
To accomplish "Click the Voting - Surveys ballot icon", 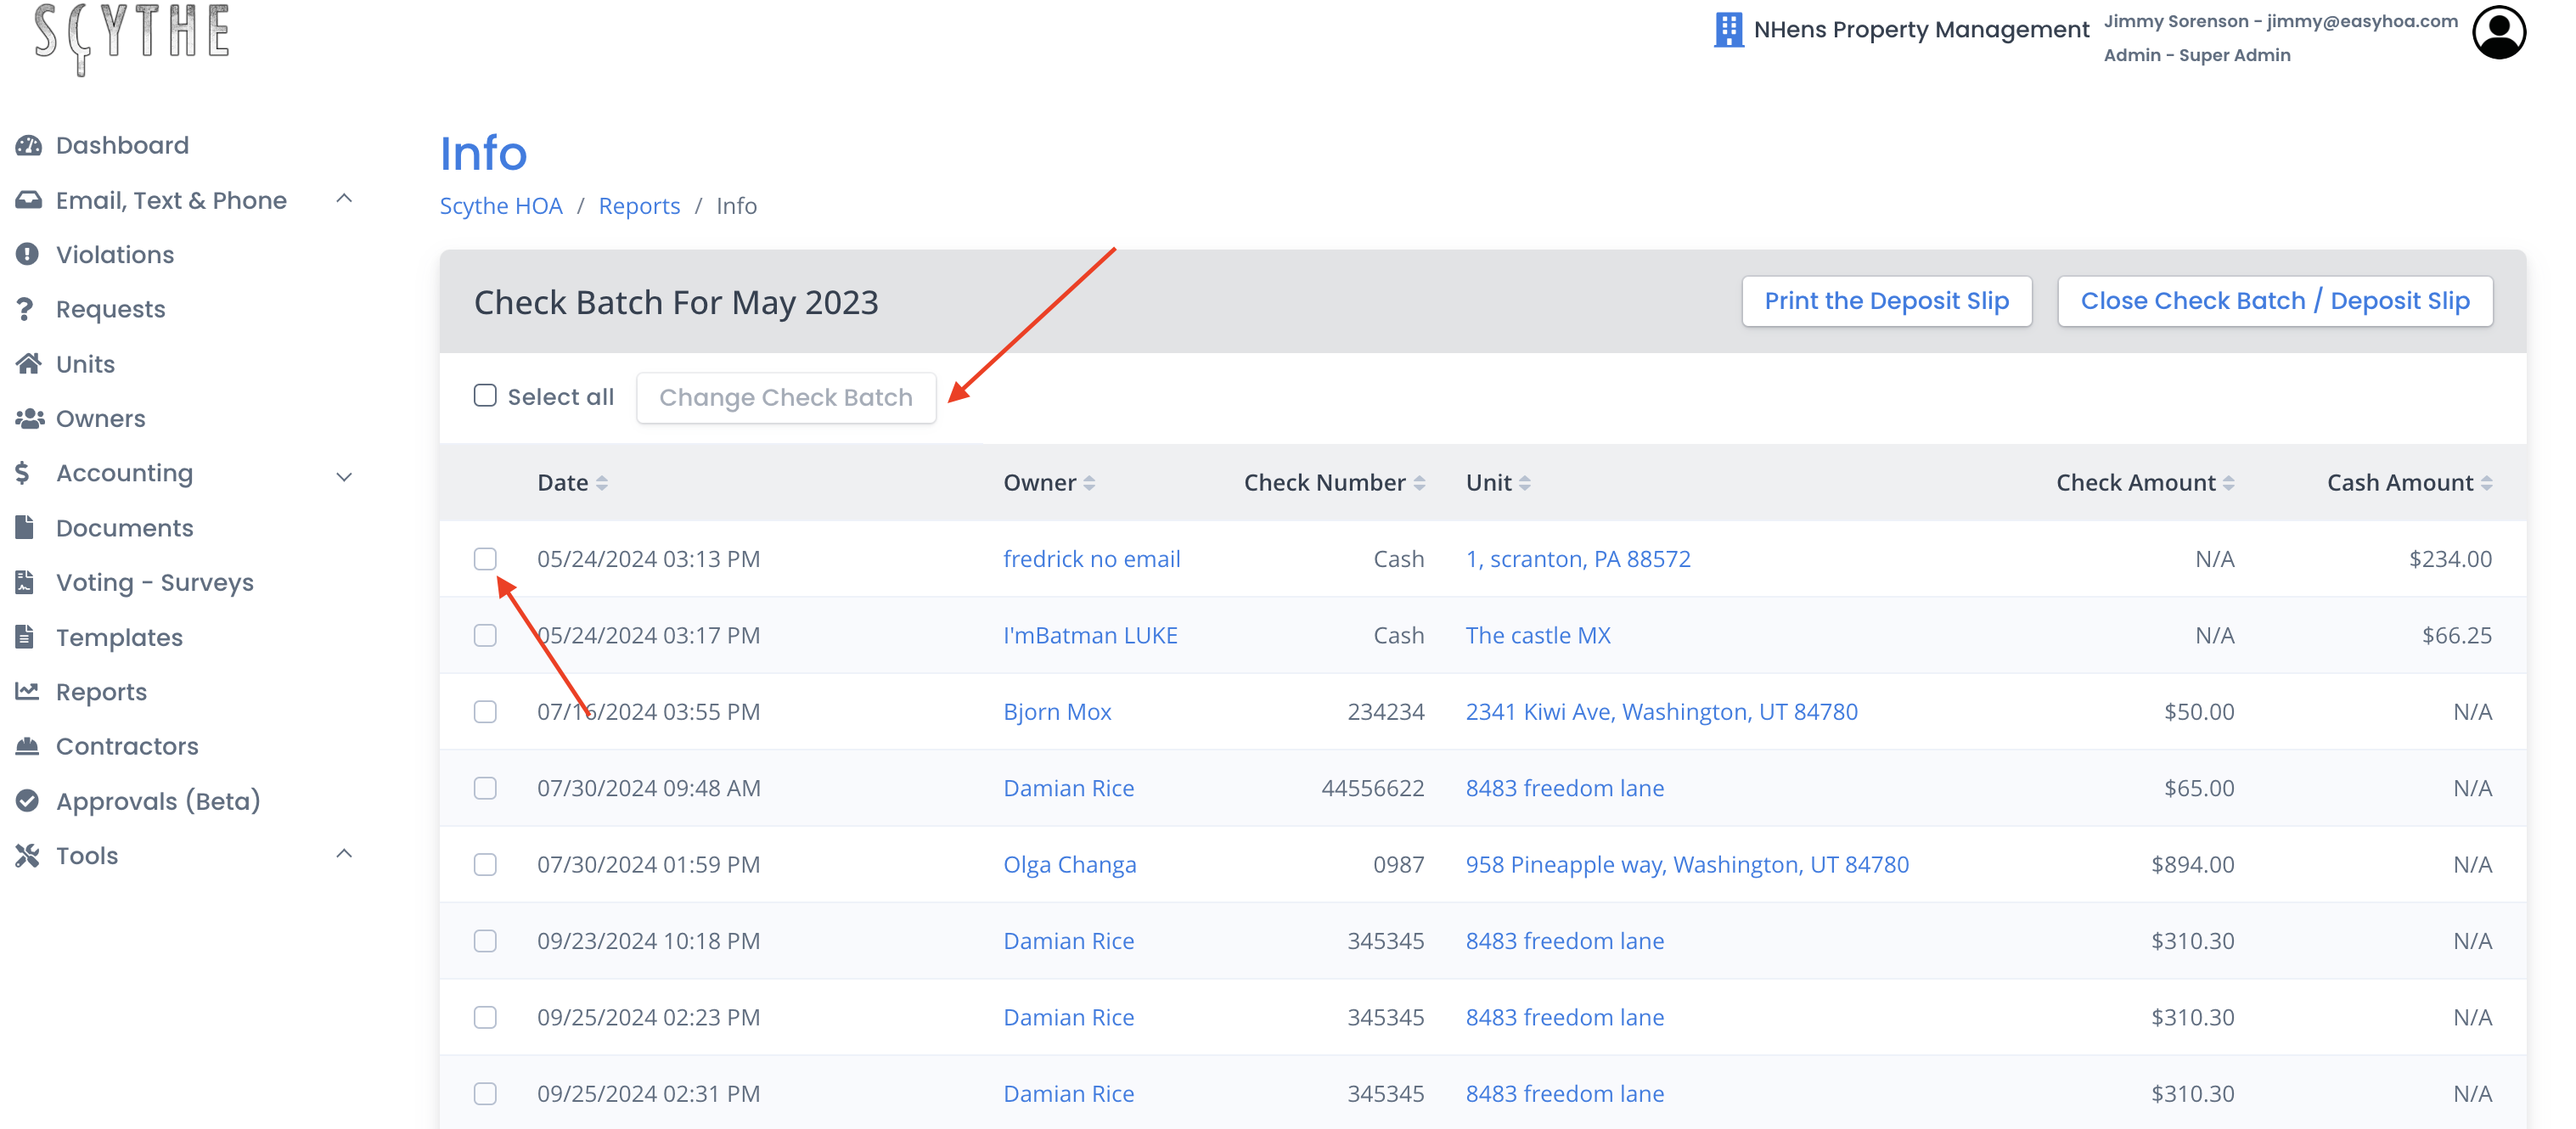I will pos(25,582).
